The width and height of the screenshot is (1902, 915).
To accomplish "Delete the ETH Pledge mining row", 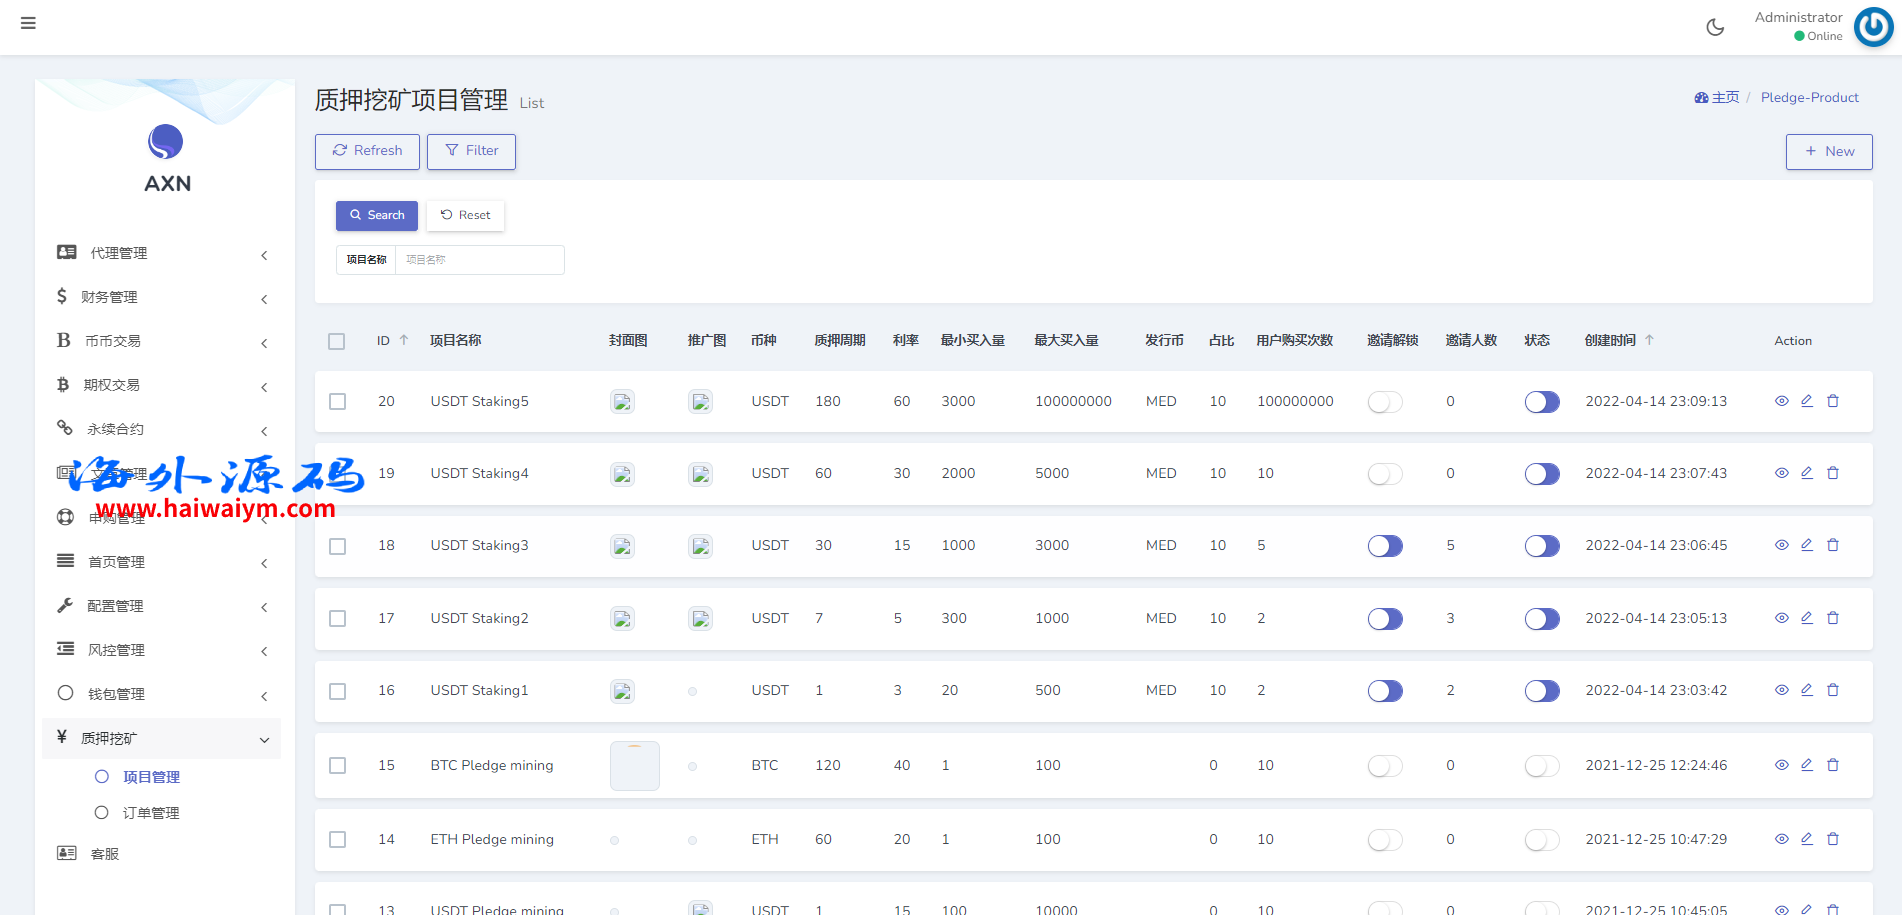I will (1833, 839).
